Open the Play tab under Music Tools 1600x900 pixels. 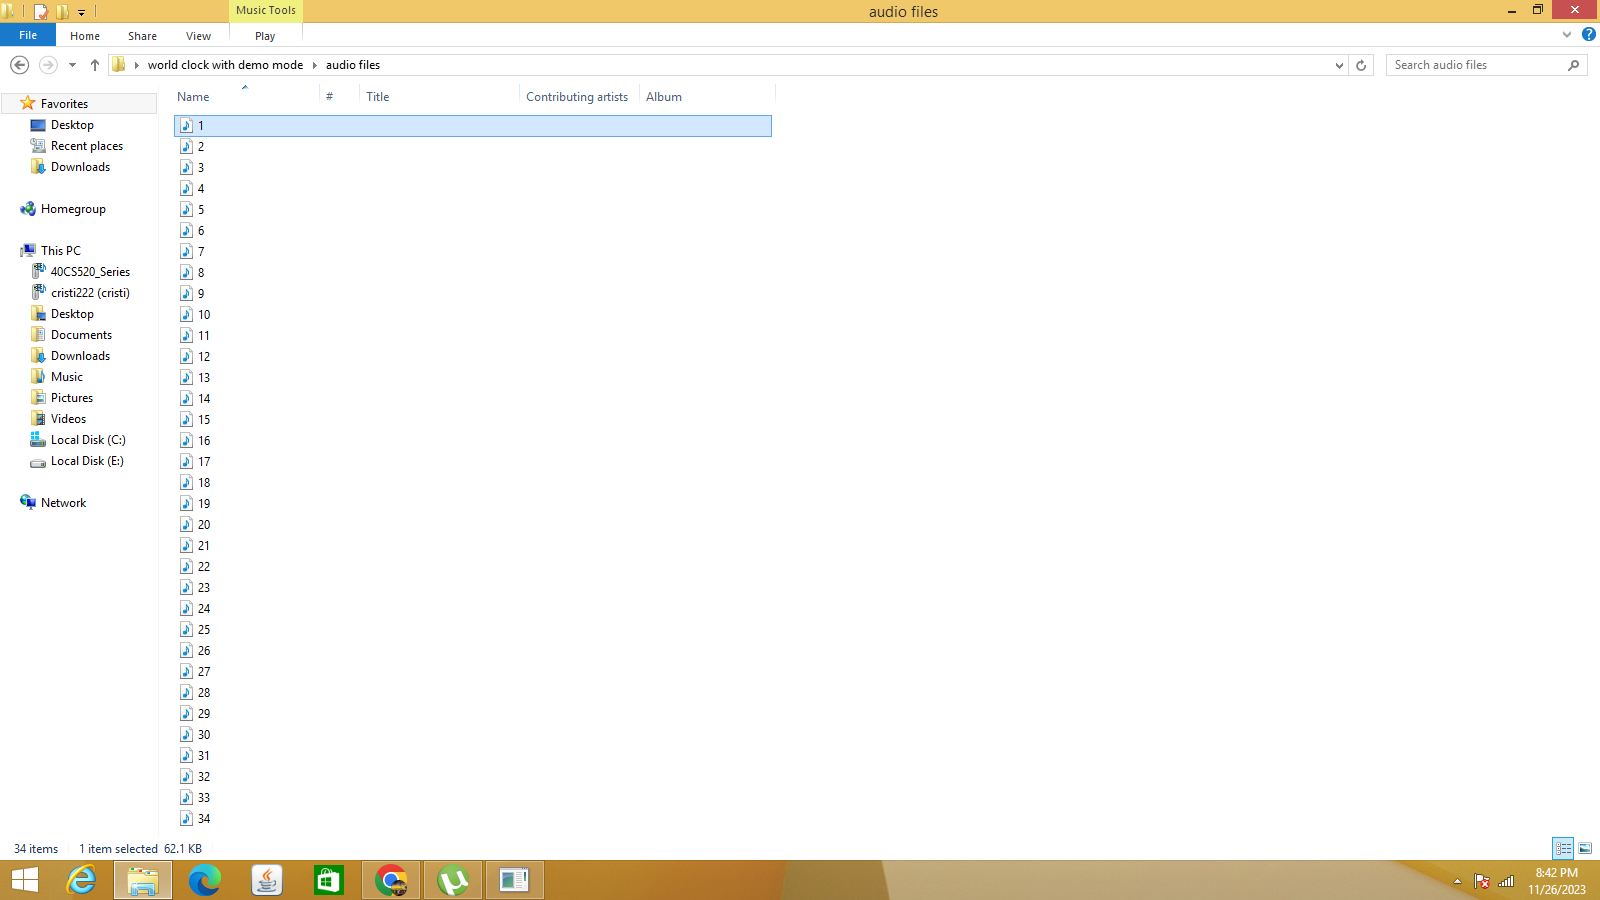tap(264, 35)
